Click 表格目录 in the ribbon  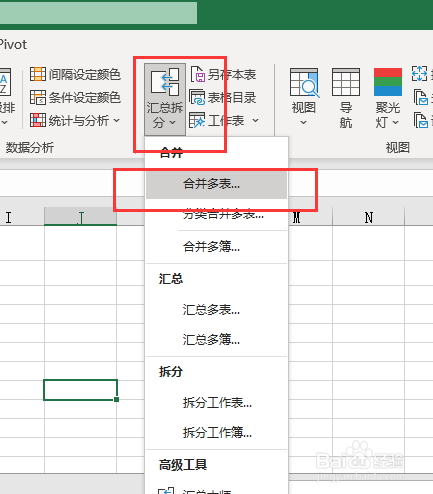[223, 97]
